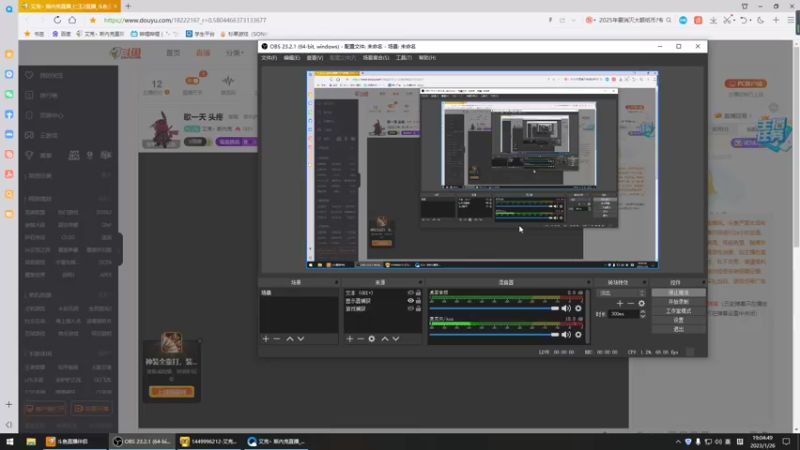Move scene down with arrow icon
The height and width of the screenshot is (450, 800).
(301, 339)
